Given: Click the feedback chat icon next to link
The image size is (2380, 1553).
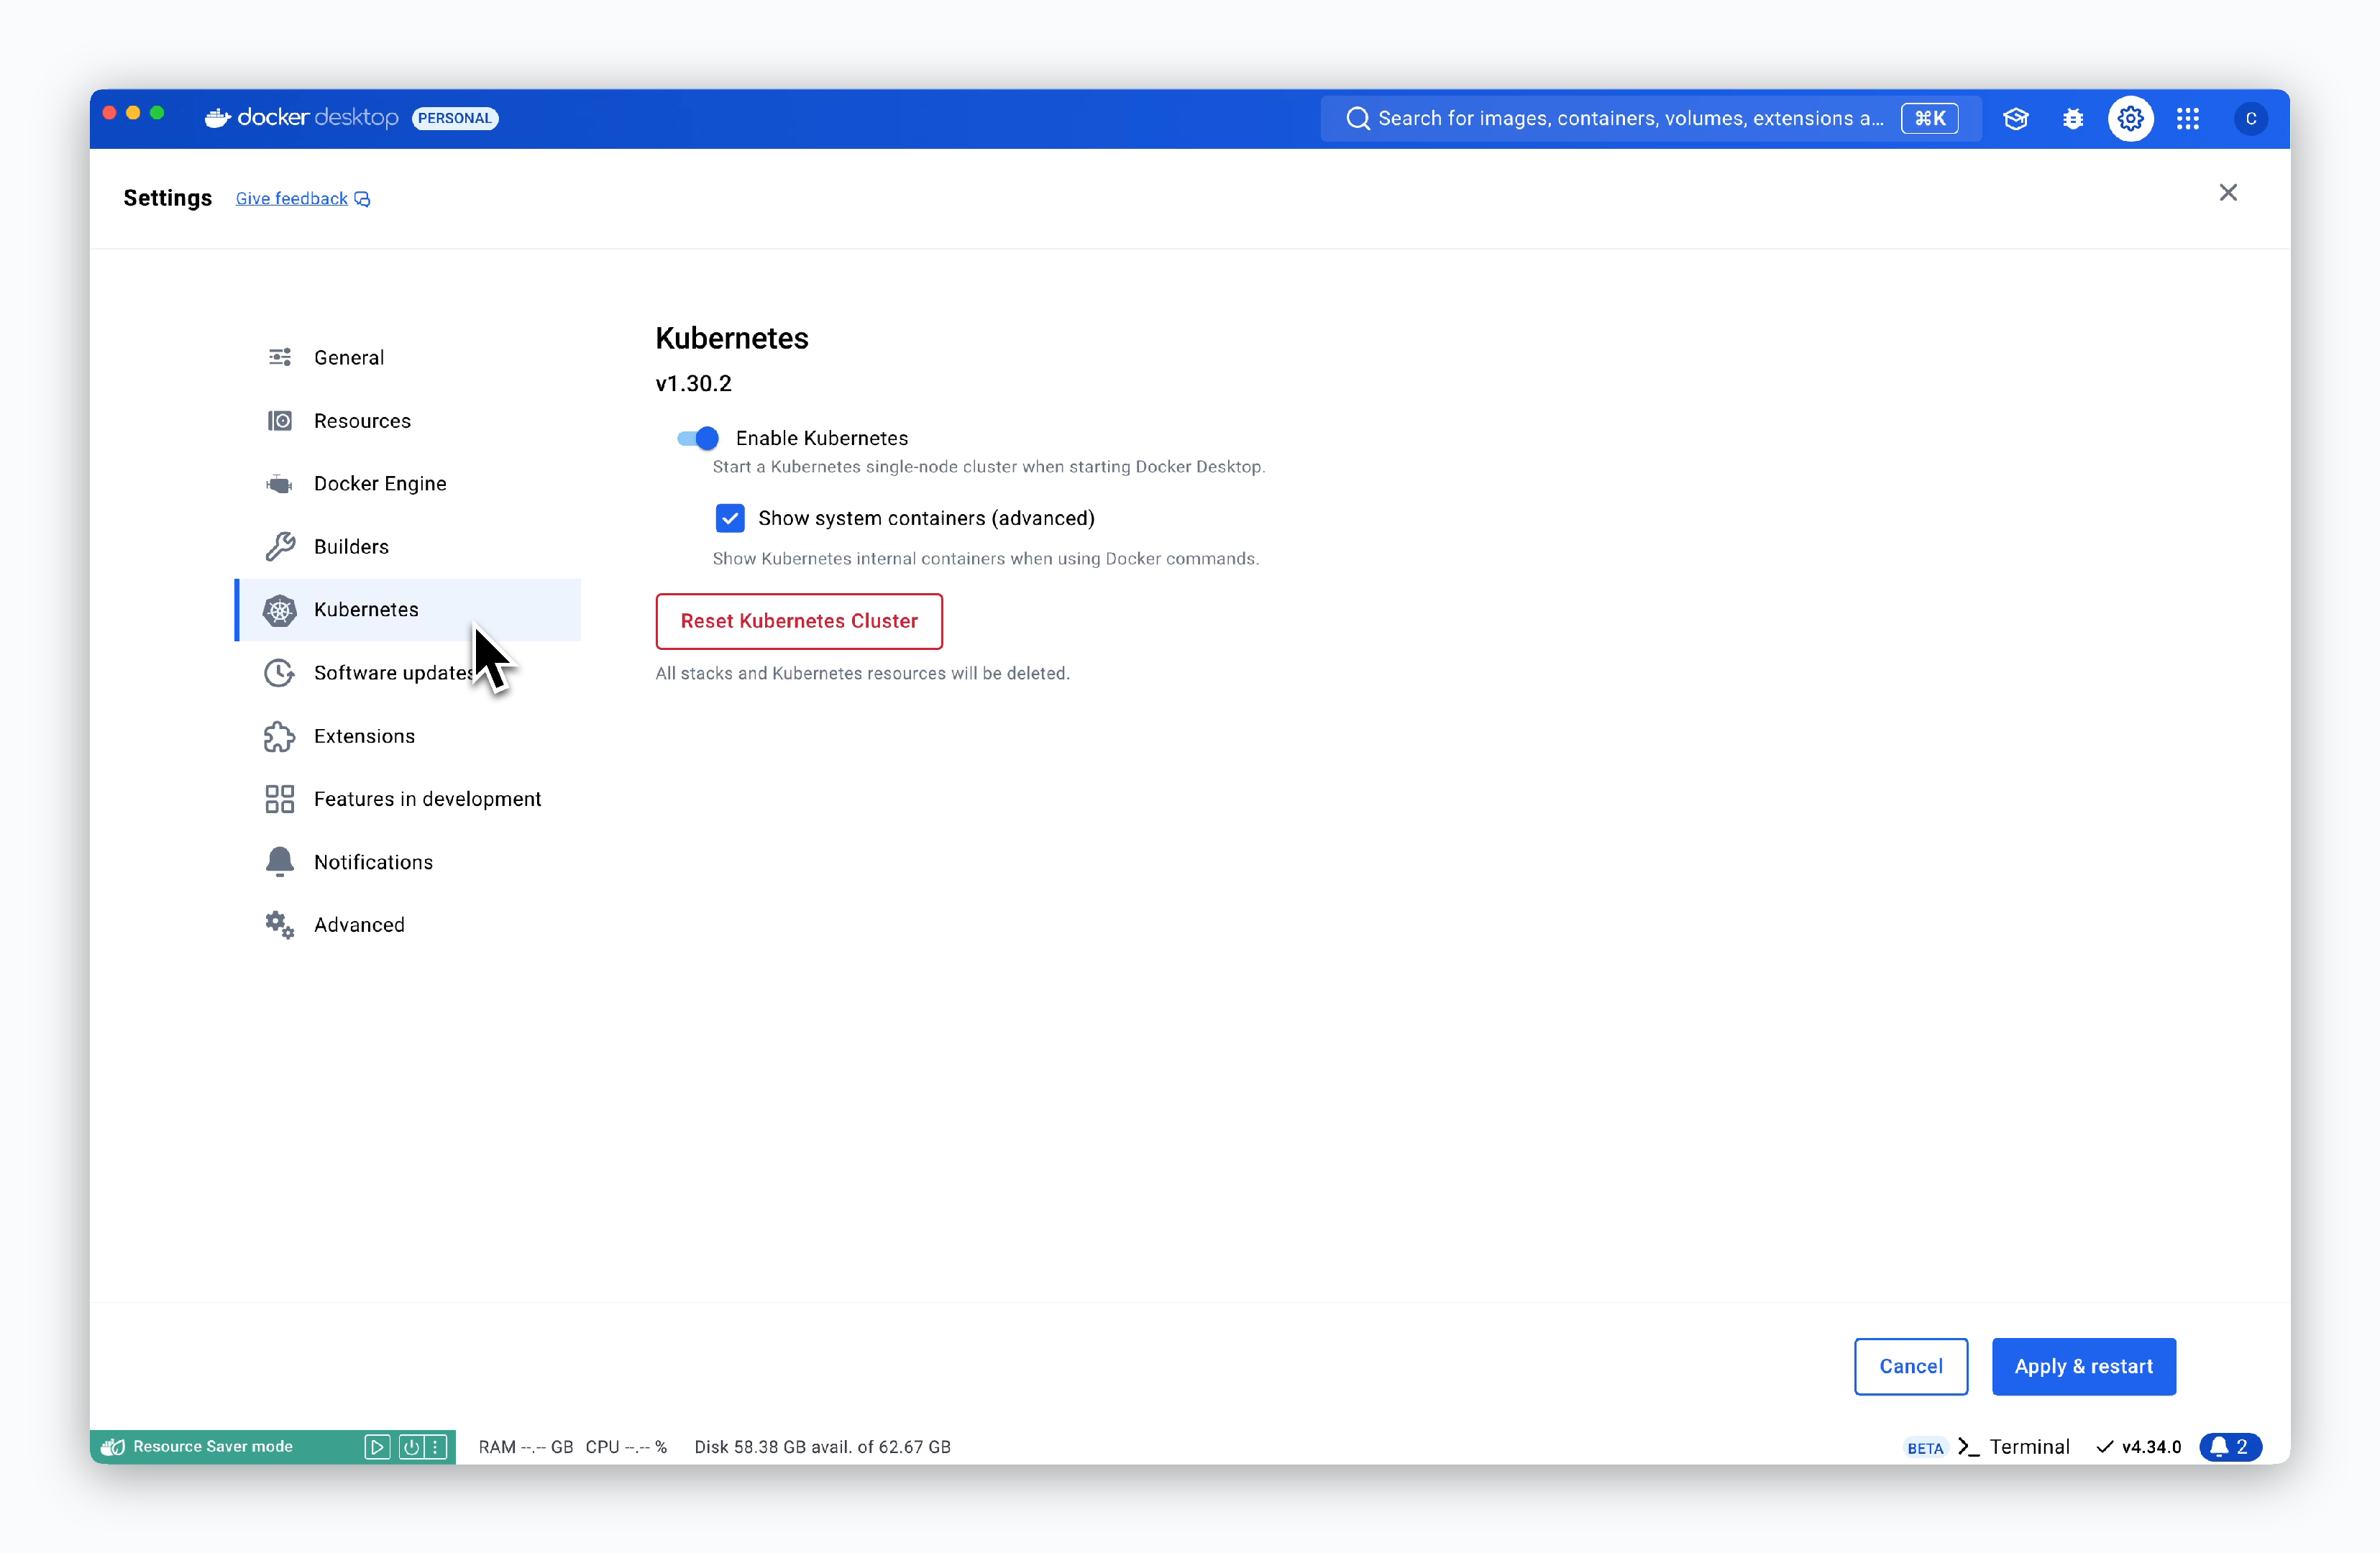Looking at the screenshot, I should pyautogui.click(x=363, y=199).
